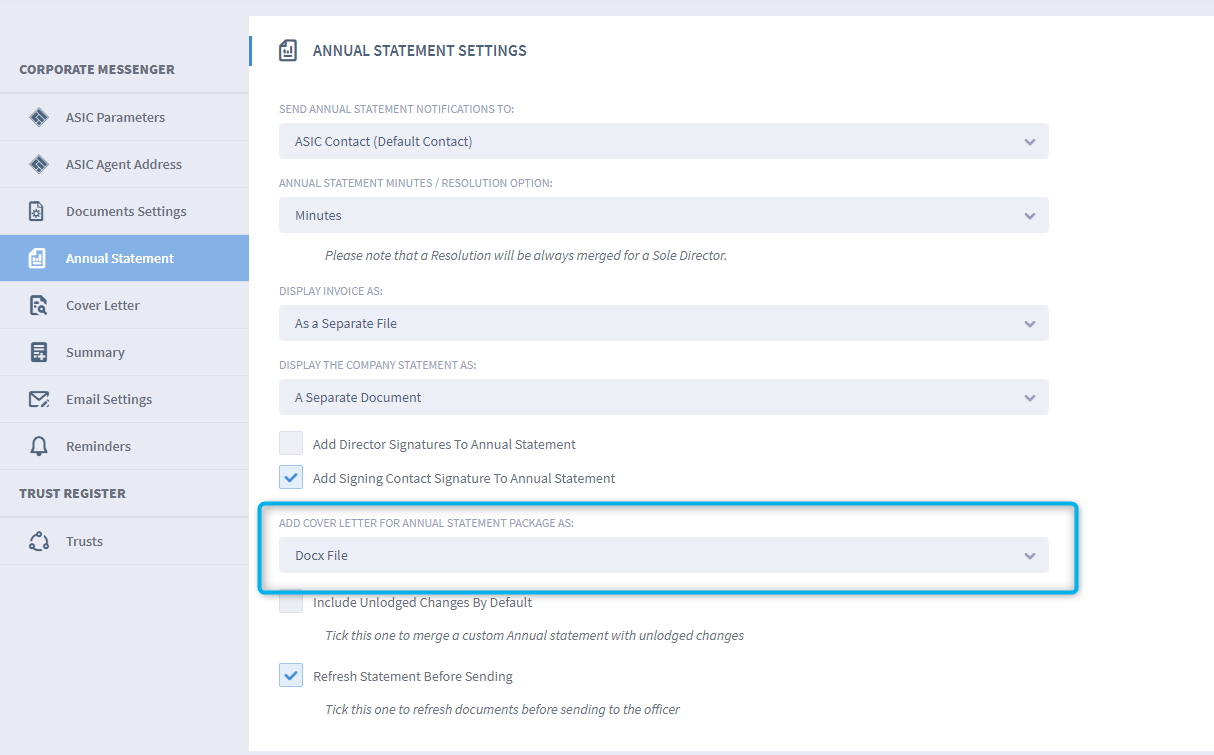Click the unlodged changes hint text
This screenshot has height=755, width=1214.
tap(535, 635)
